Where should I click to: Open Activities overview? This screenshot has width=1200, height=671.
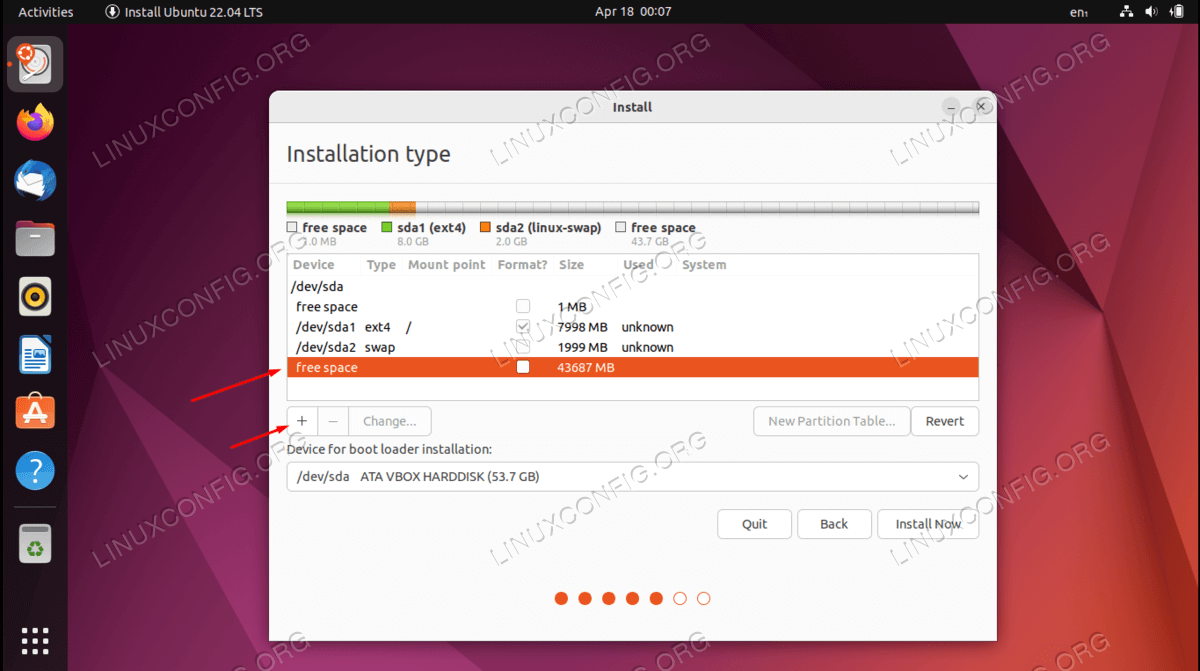[46, 12]
